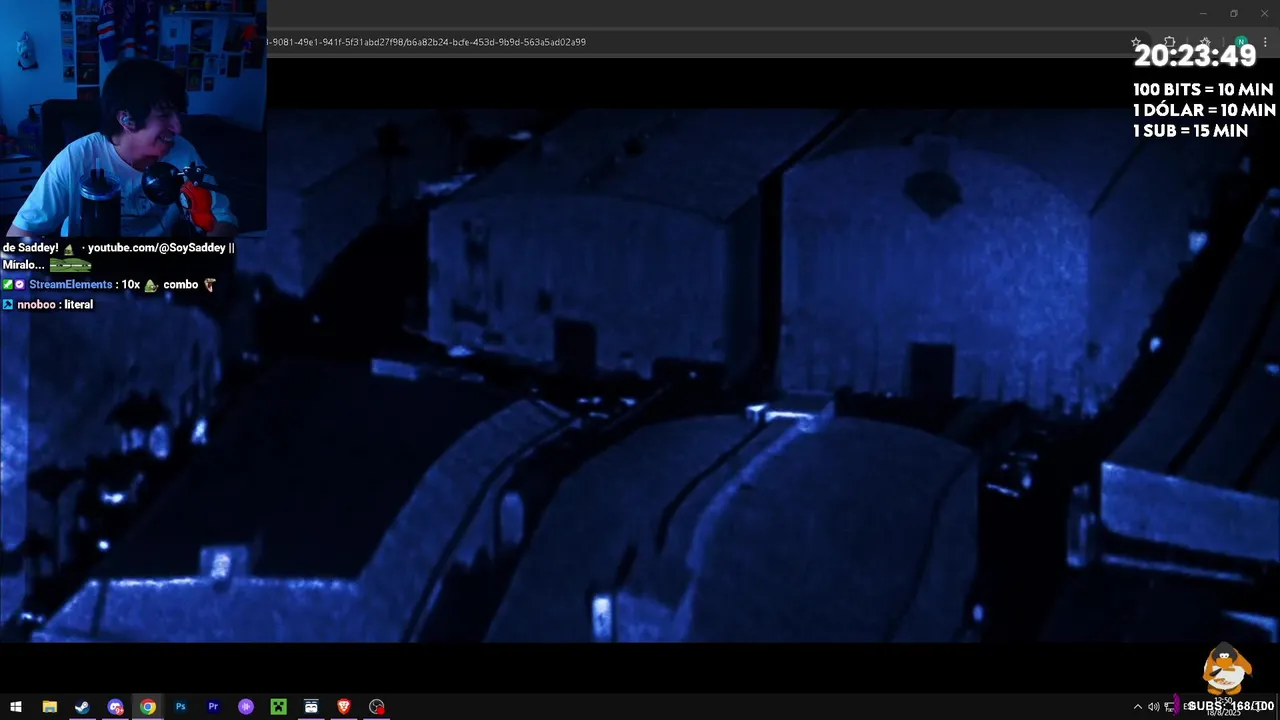
Task: Open the white face-icon app on the taskbar
Action: point(311,707)
